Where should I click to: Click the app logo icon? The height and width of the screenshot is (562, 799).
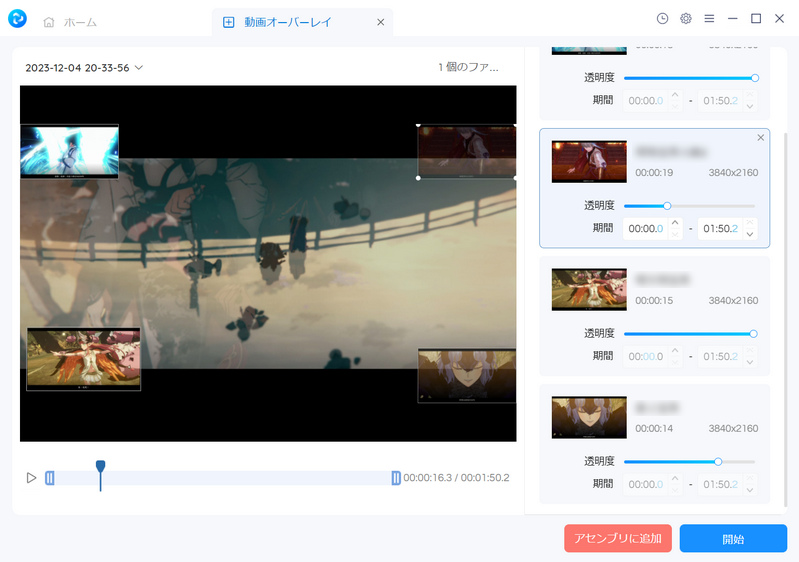pos(17,19)
